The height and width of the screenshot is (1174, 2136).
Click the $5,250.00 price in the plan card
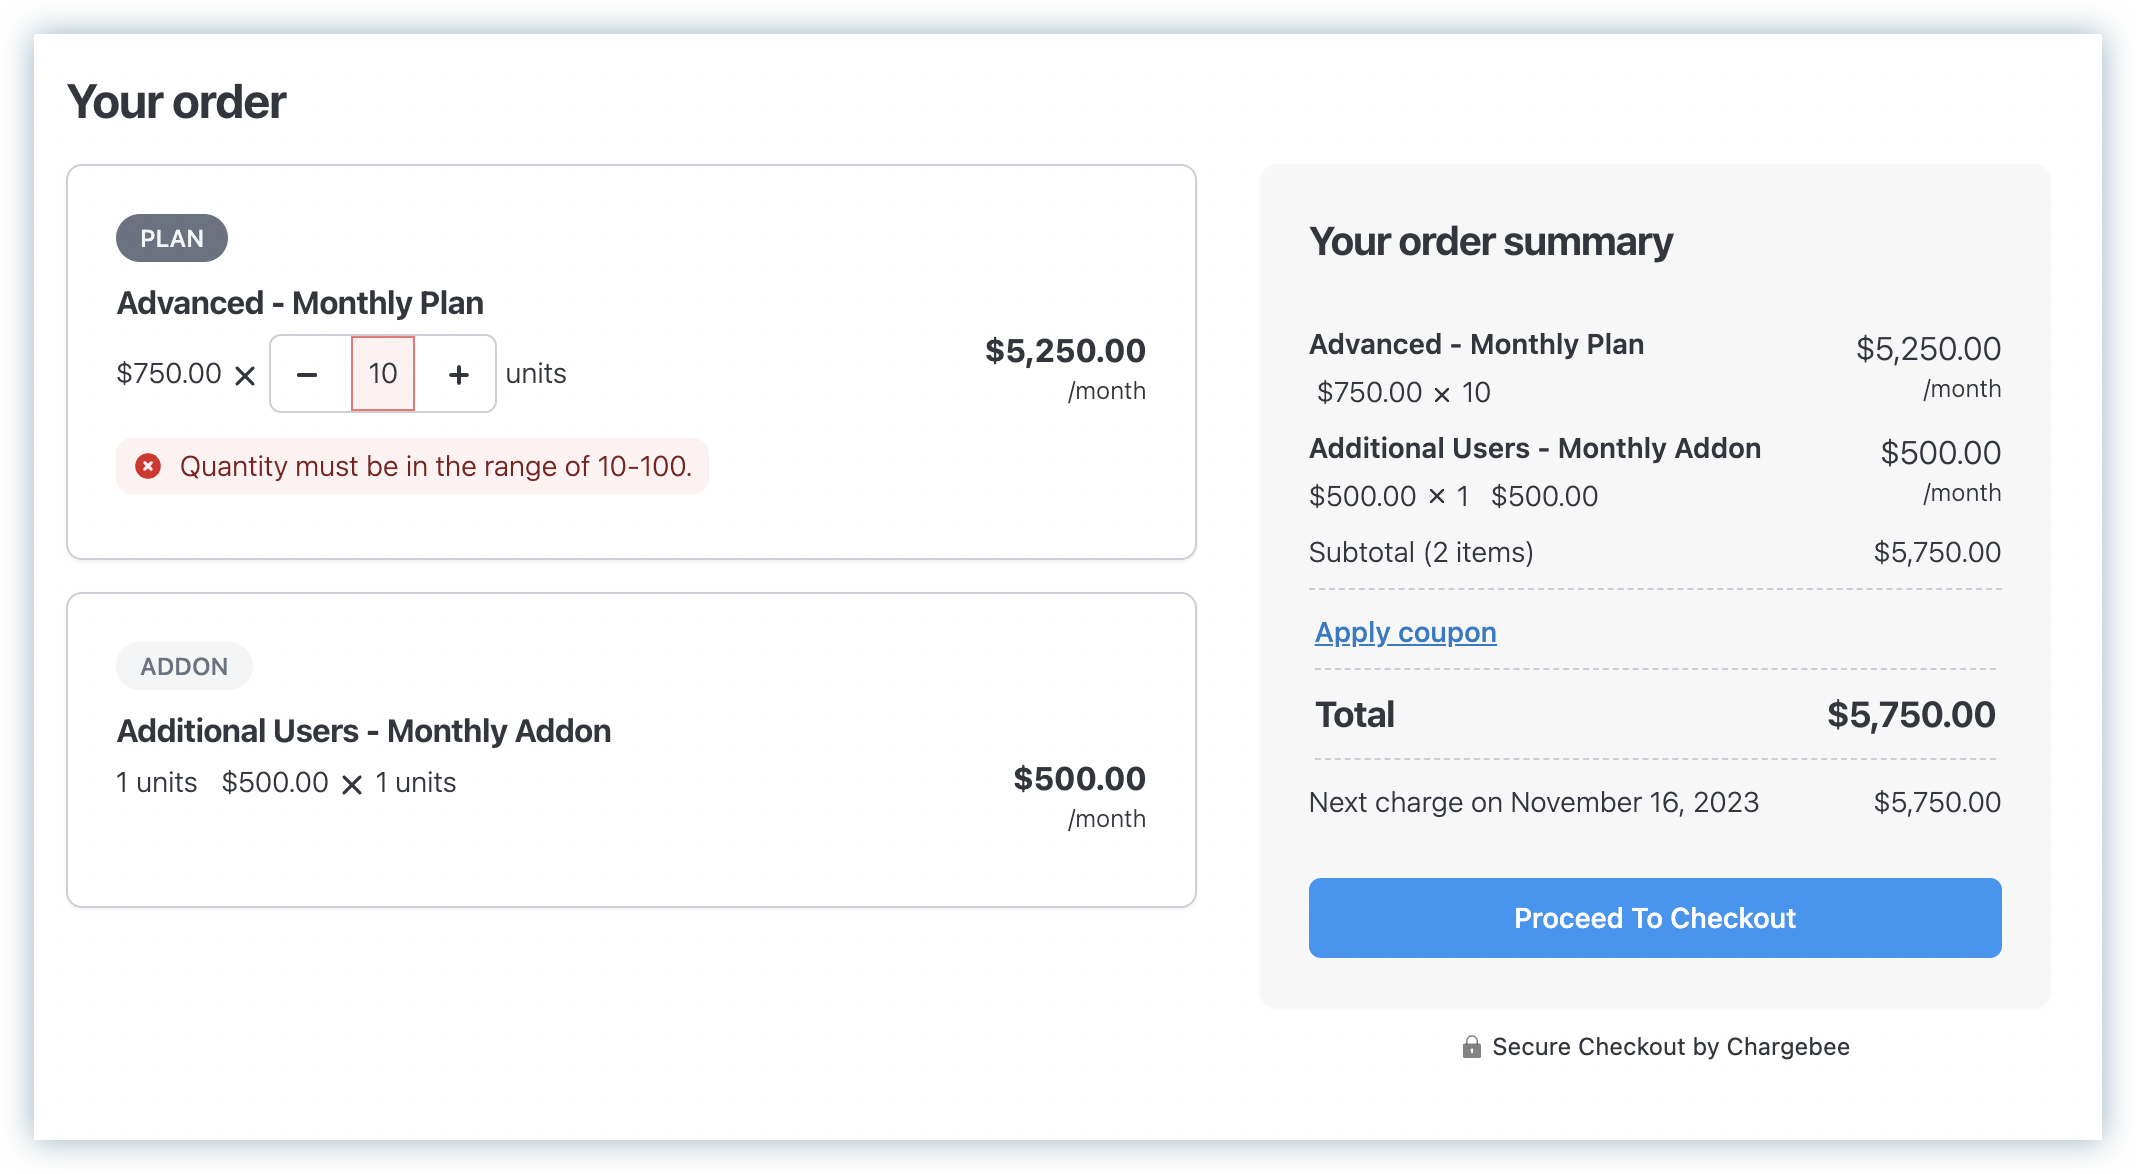[x=1065, y=351]
